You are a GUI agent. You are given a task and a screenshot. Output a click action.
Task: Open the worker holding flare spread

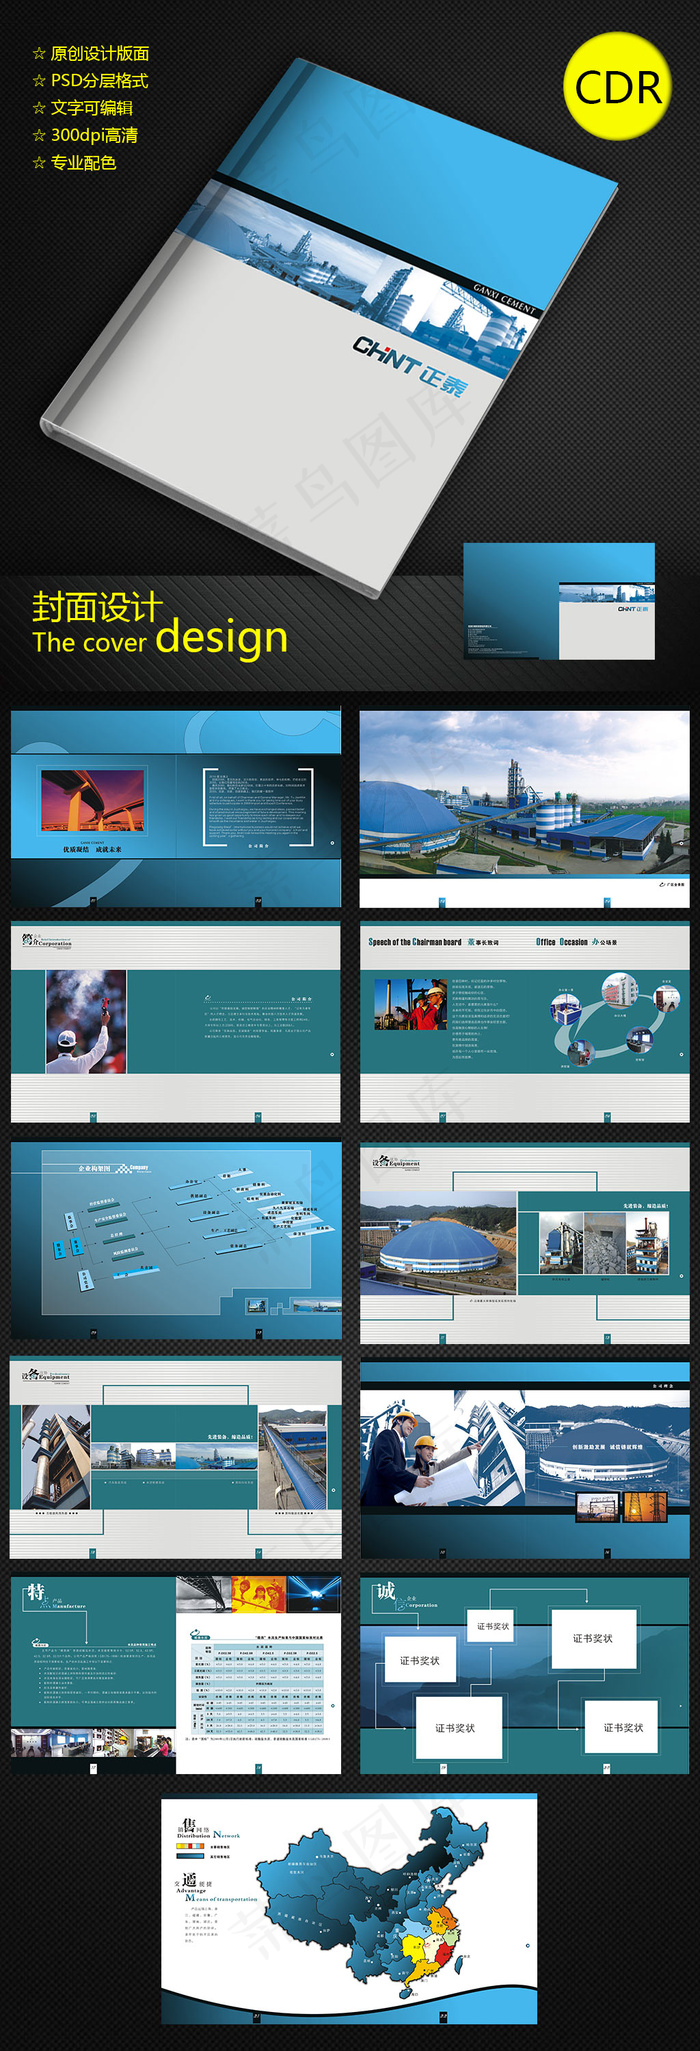point(176,1022)
